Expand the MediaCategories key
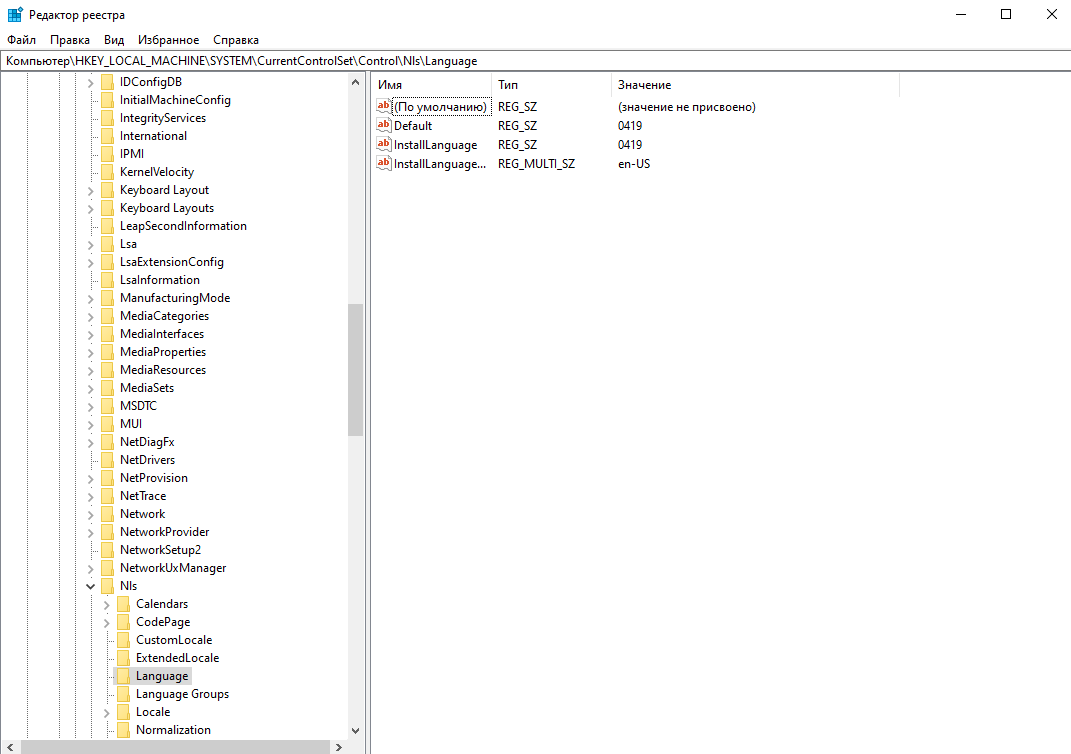1071x754 pixels. point(90,316)
